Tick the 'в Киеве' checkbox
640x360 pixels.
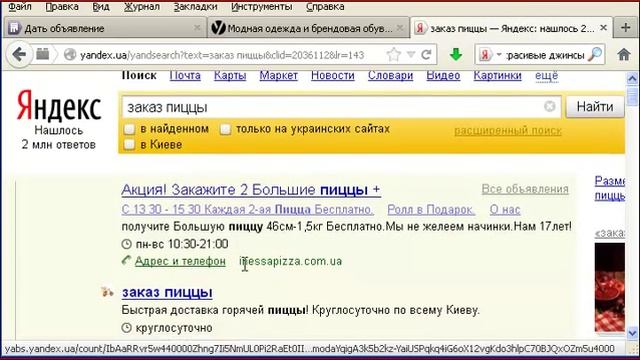(x=129, y=144)
